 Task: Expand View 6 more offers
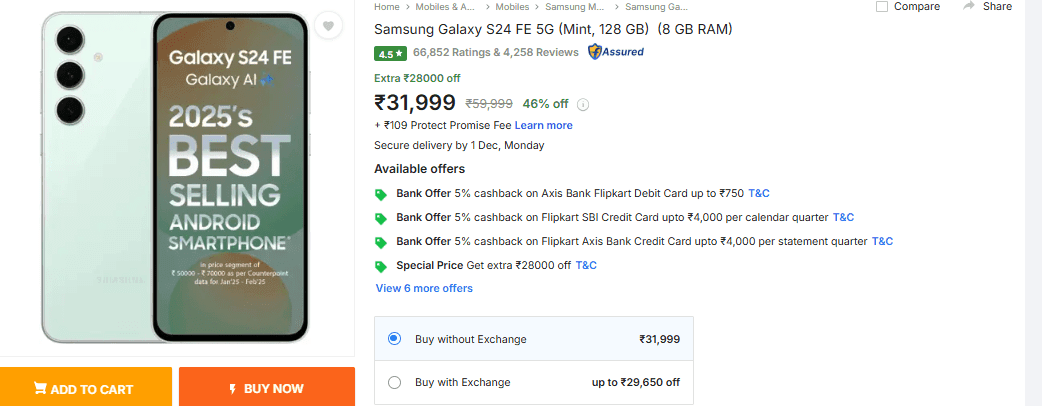click(424, 288)
